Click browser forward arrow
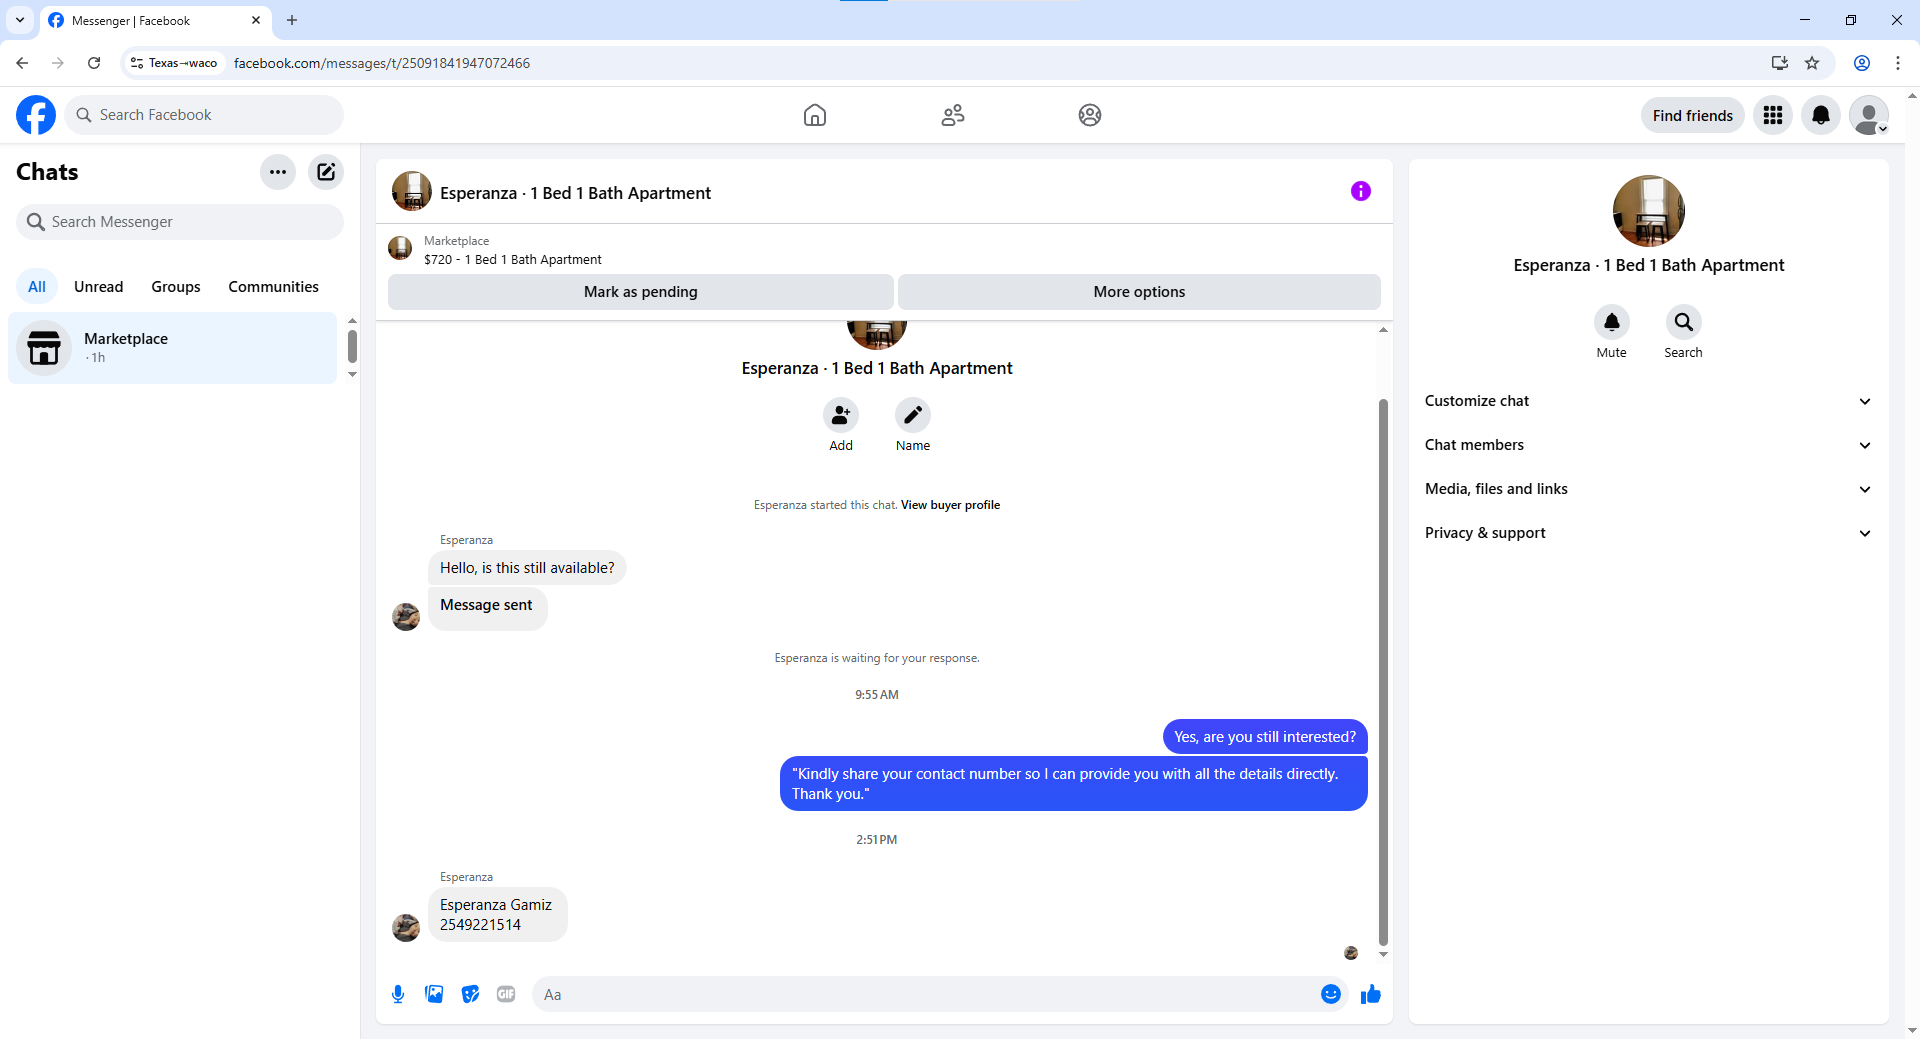Viewport: 1920px width, 1039px height. [x=58, y=63]
